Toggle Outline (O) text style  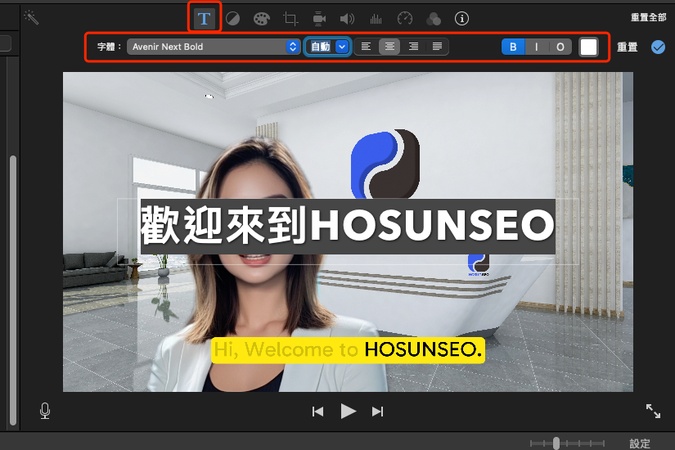click(560, 47)
